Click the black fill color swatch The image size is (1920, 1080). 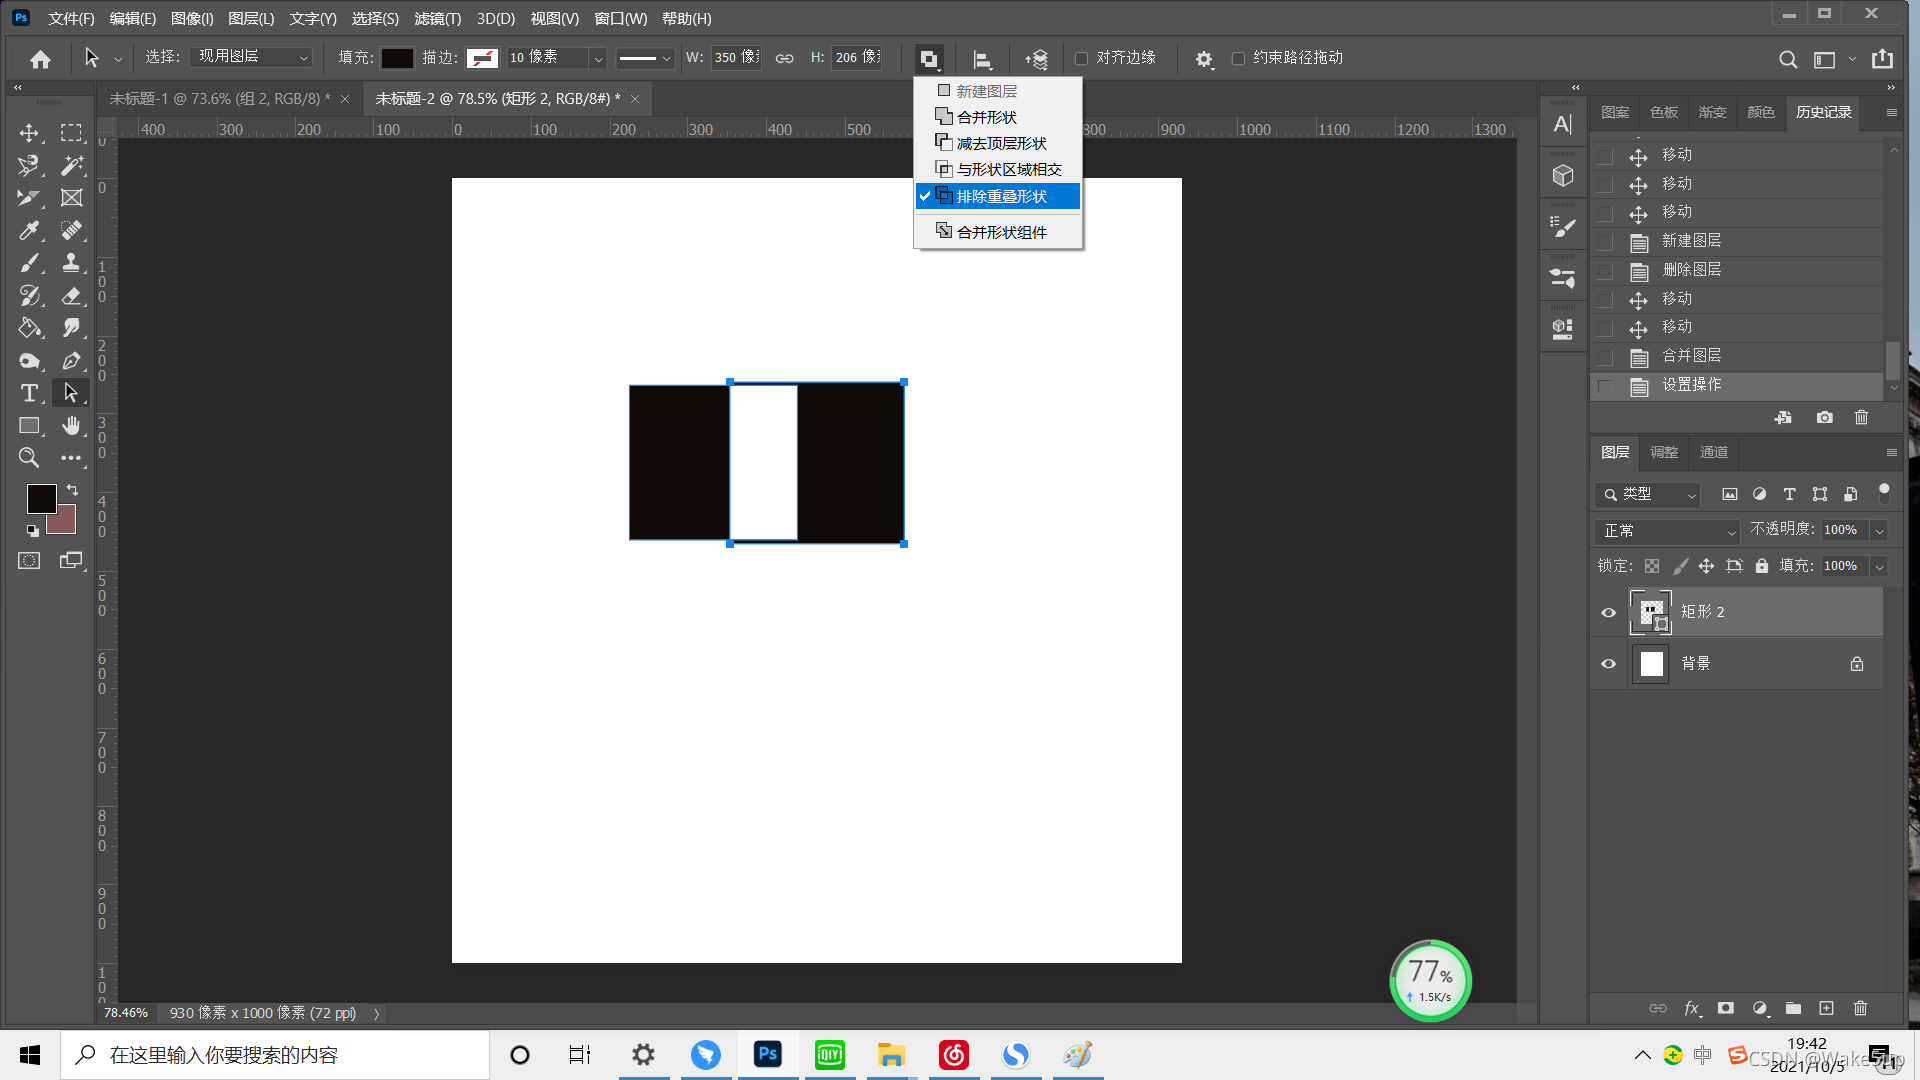click(x=397, y=58)
